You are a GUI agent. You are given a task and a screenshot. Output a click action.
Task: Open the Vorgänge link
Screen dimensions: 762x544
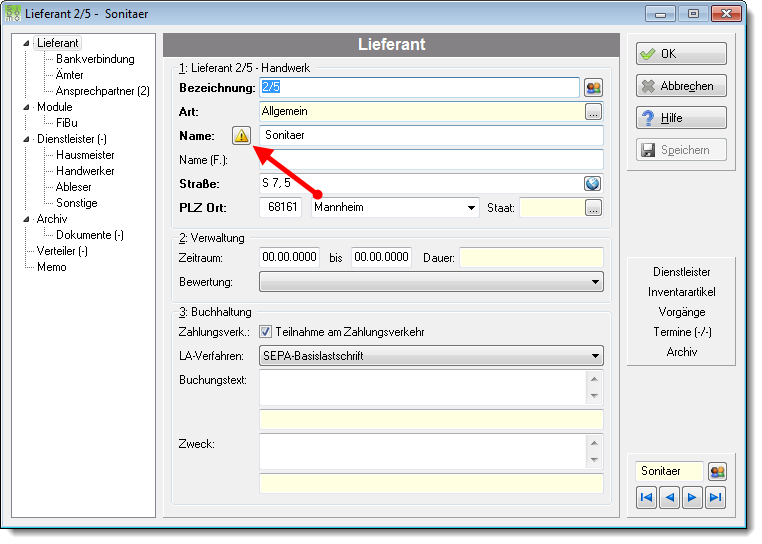[681, 312]
